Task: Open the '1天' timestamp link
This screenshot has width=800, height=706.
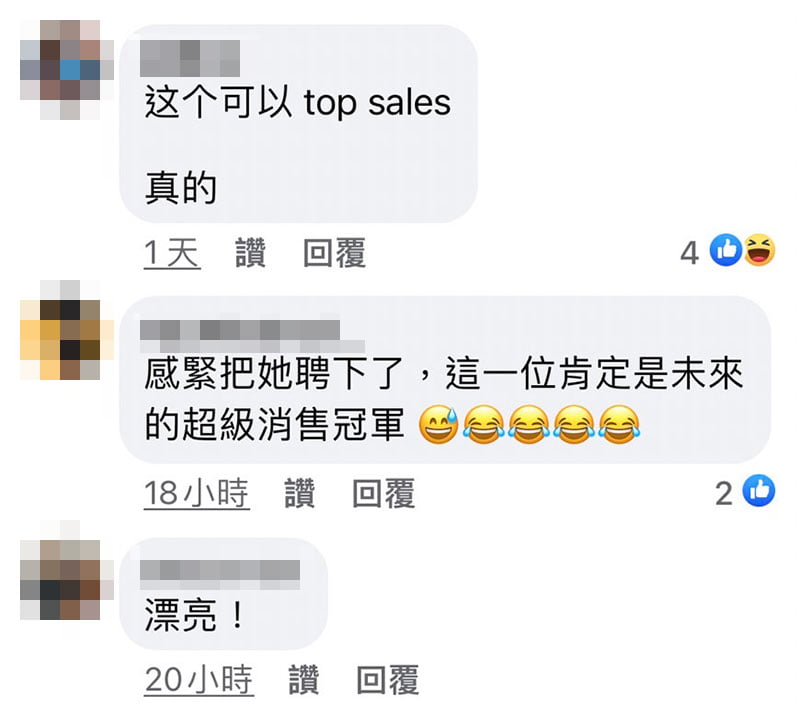Action: click(172, 253)
